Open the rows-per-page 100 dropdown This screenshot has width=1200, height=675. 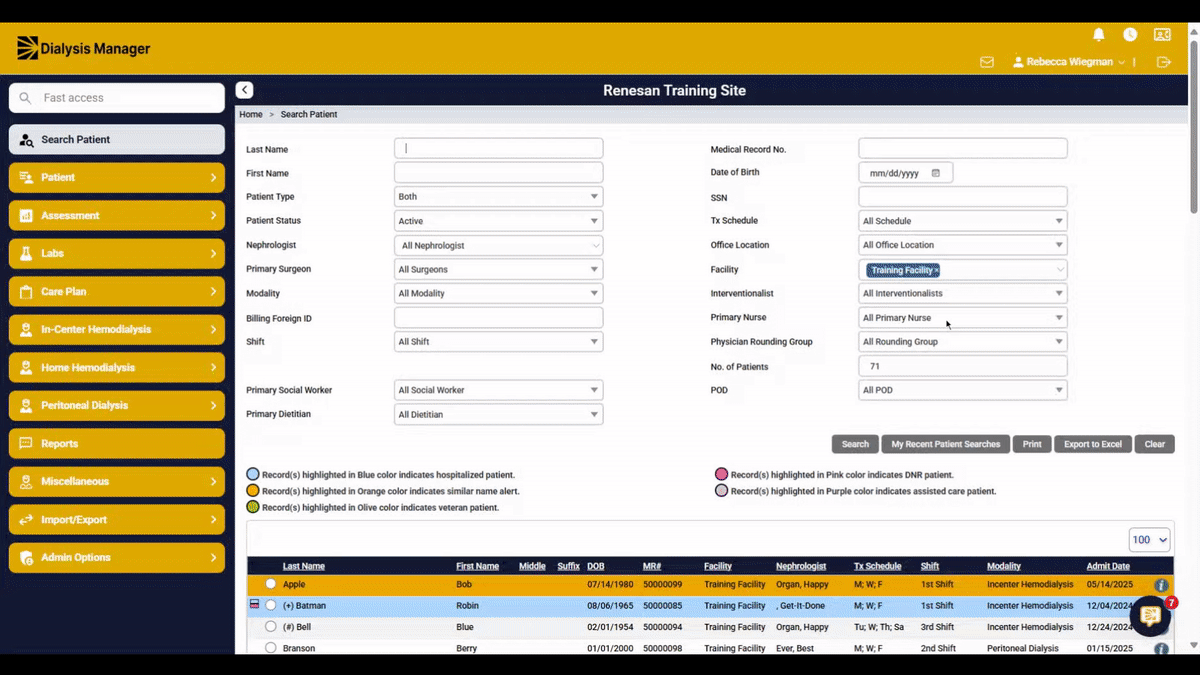pos(1149,540)
